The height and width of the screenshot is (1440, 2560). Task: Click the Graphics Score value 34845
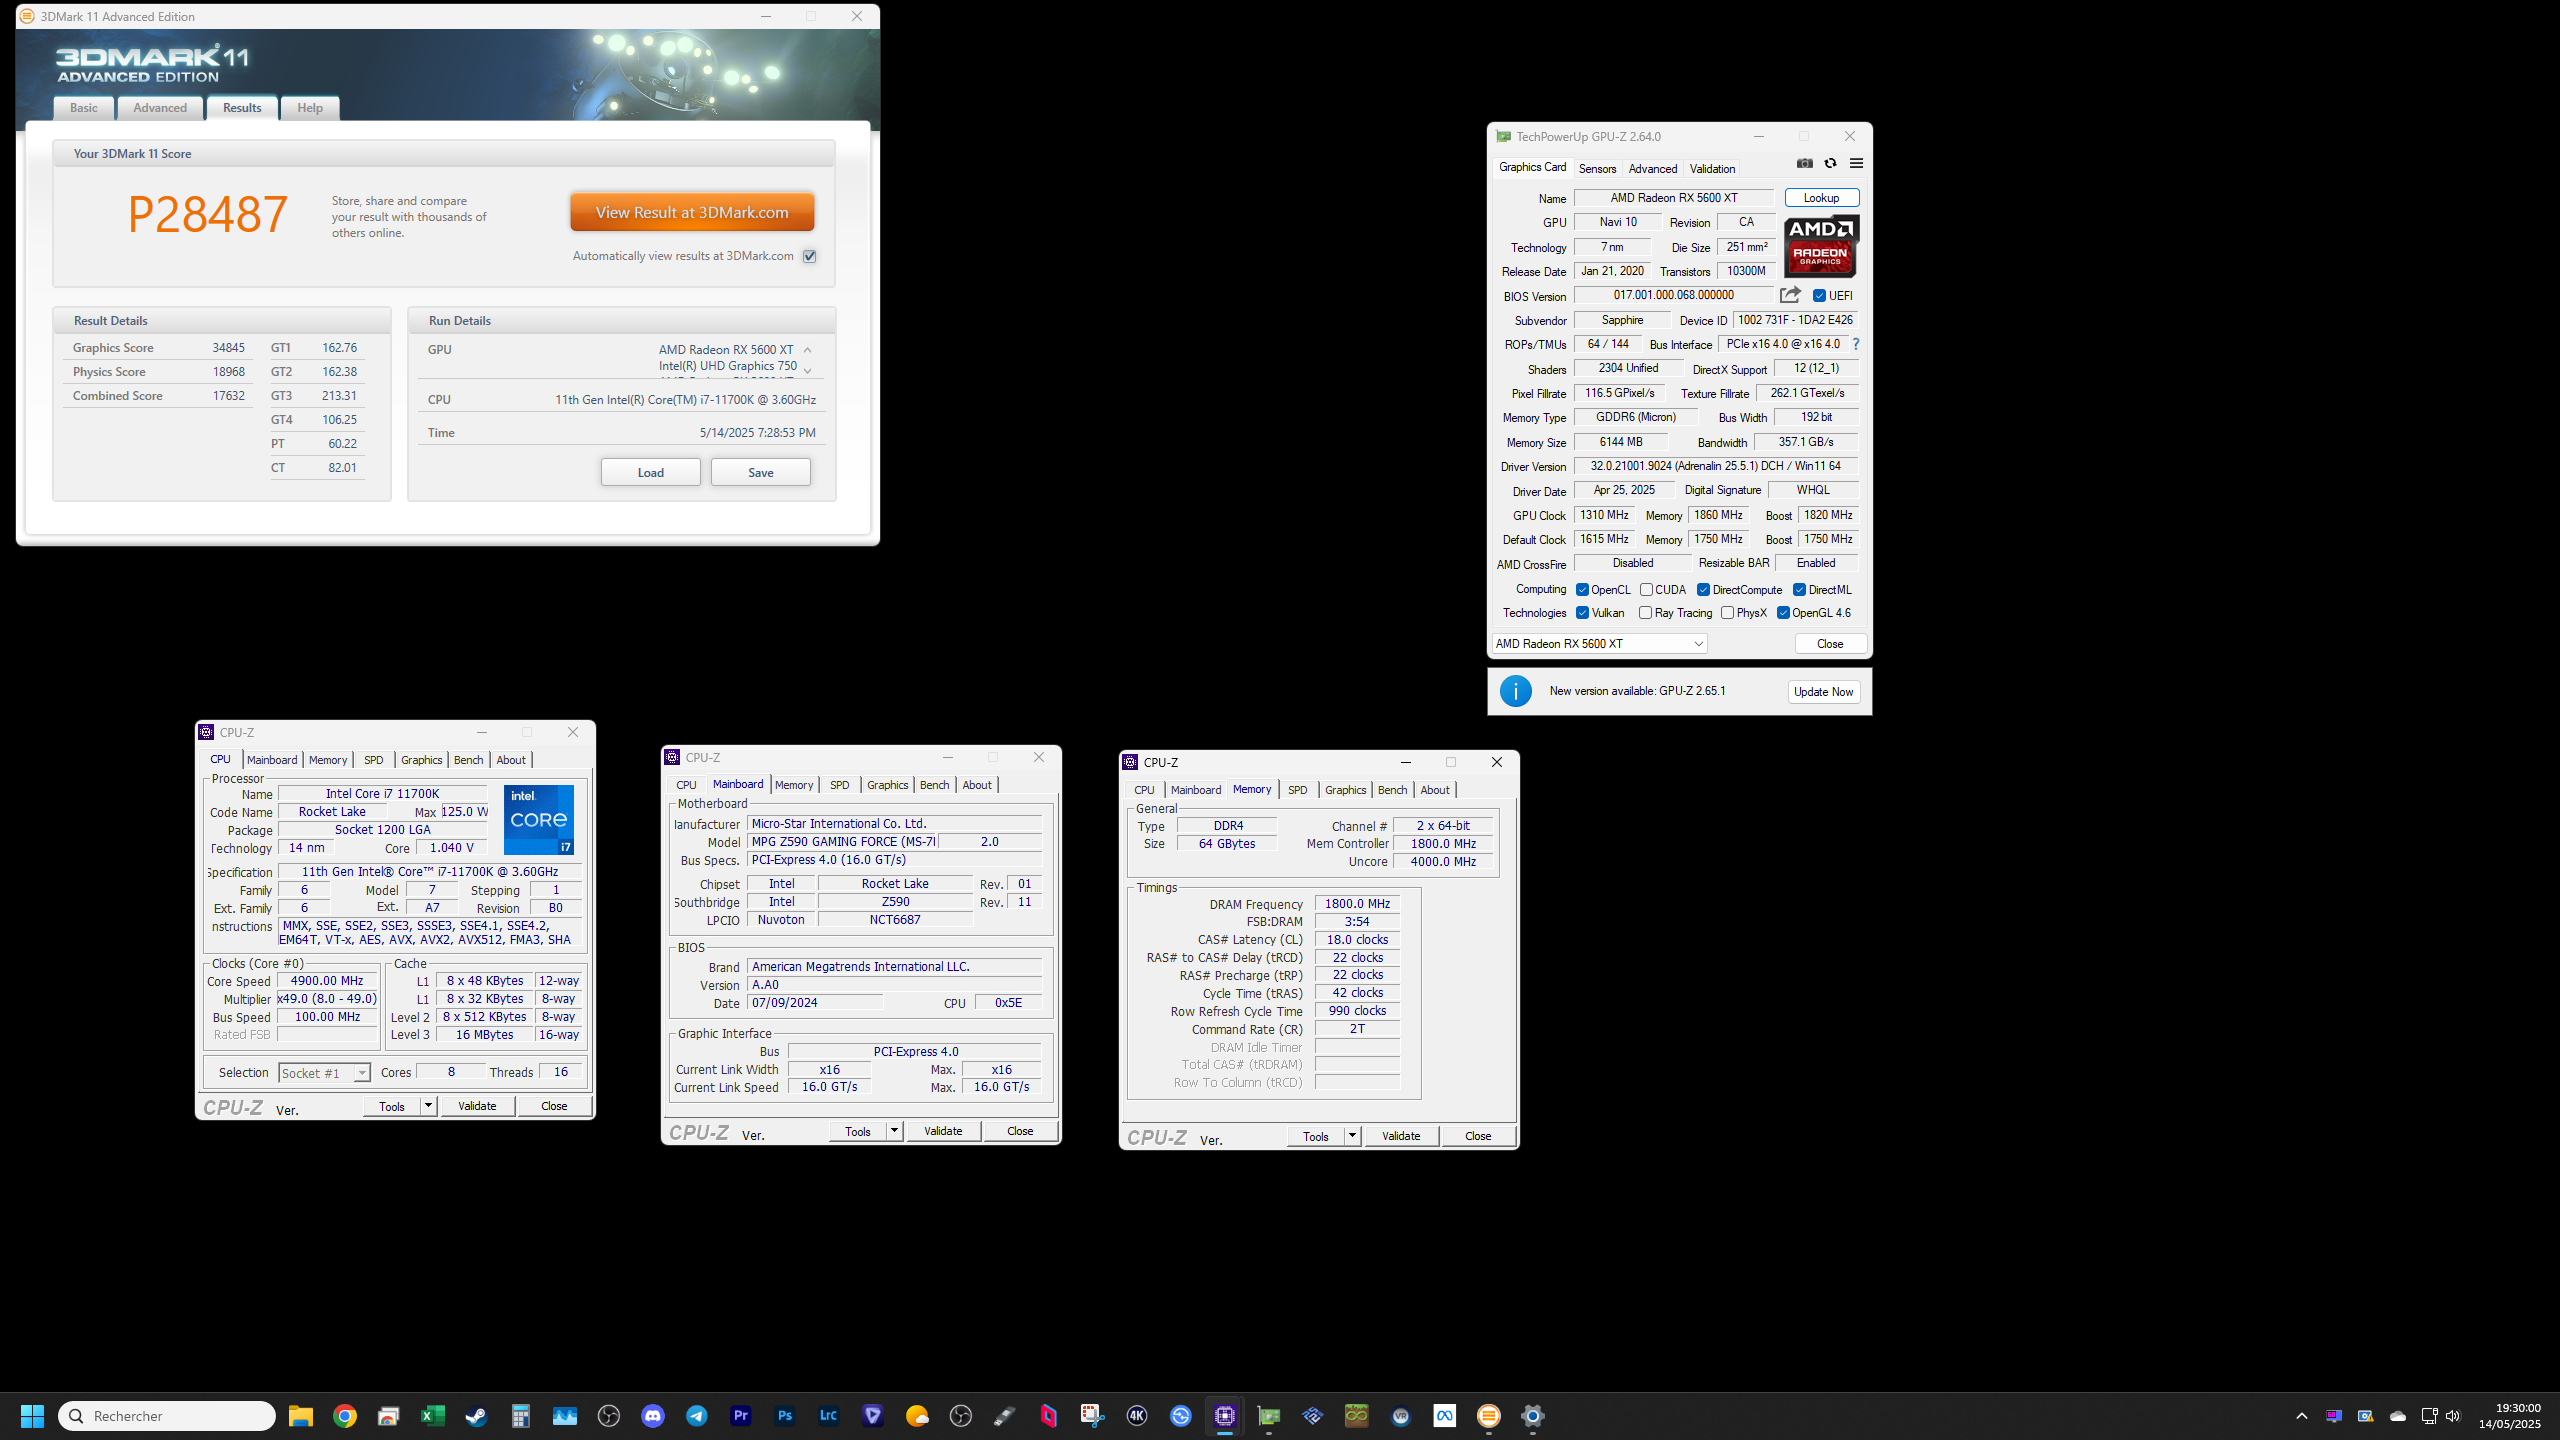tap(228, 348)
